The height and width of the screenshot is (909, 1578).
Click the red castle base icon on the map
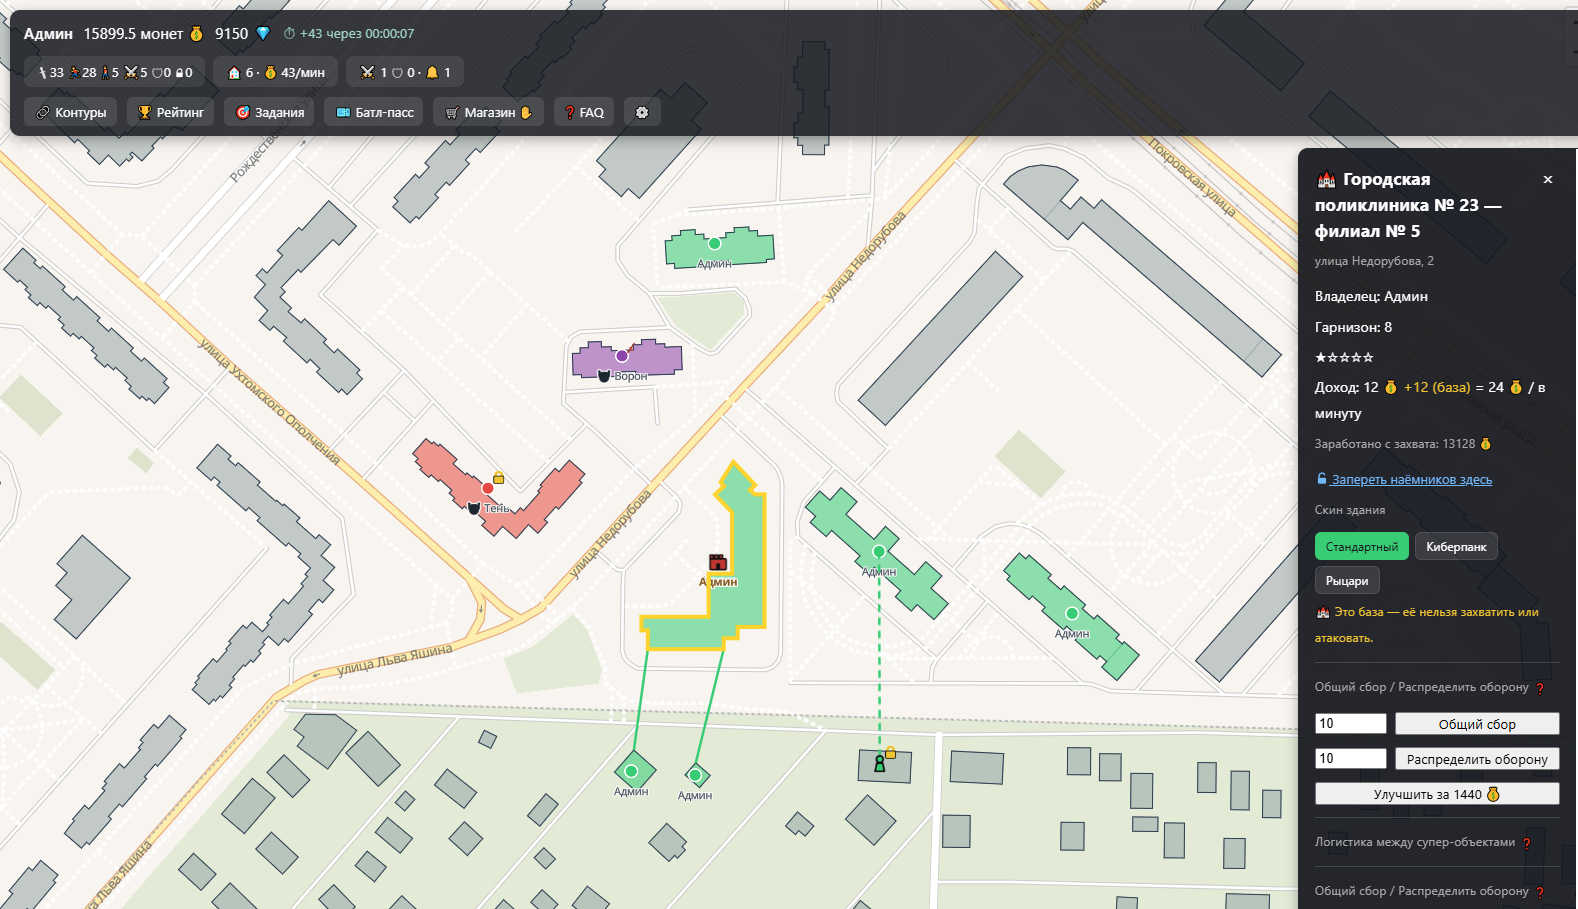717,561
